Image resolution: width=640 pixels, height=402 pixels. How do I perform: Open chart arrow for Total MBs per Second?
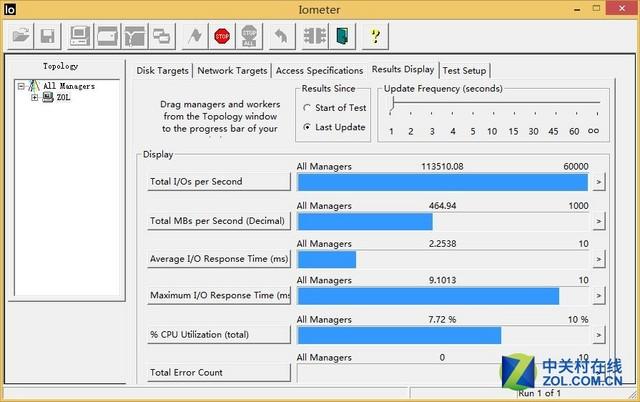(598, 221)
